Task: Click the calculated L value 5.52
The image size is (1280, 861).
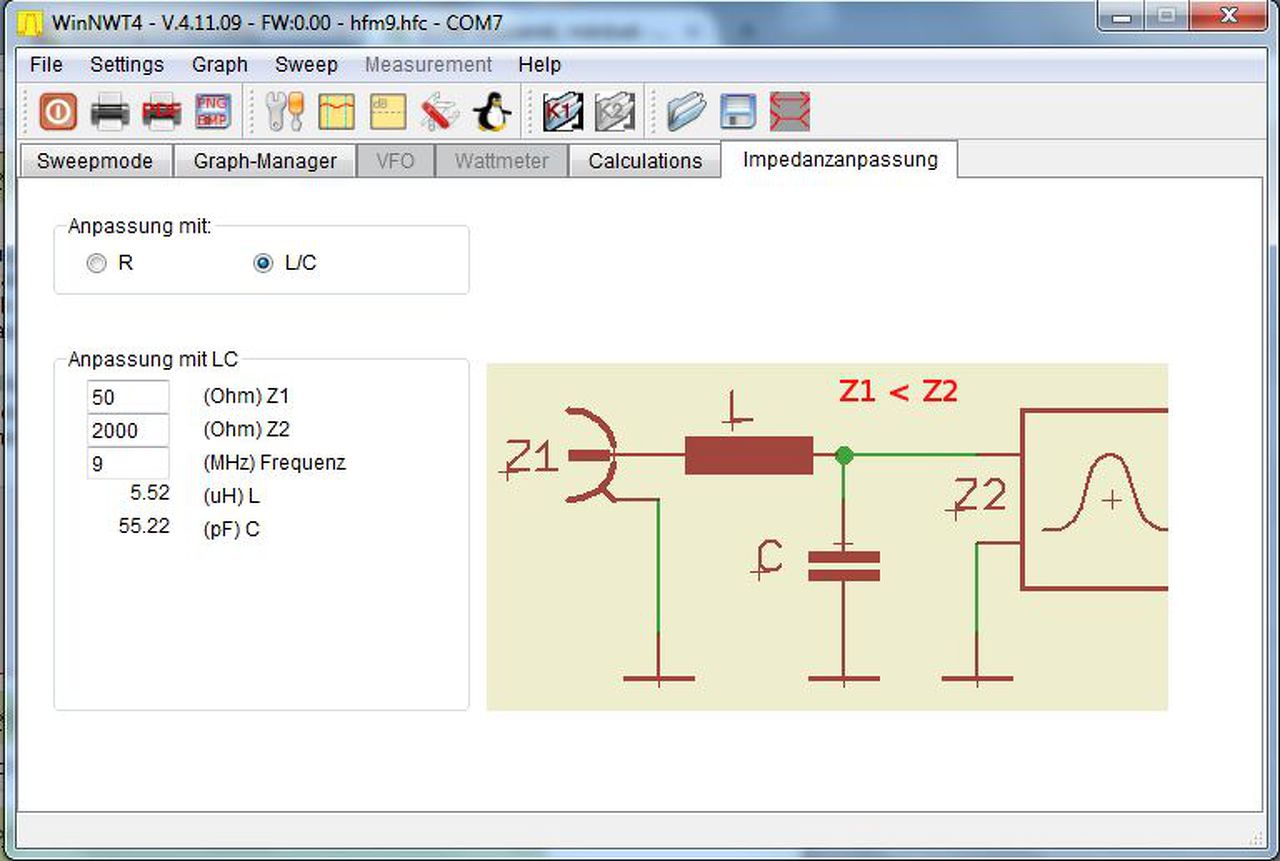Action: tap(150, 493)
